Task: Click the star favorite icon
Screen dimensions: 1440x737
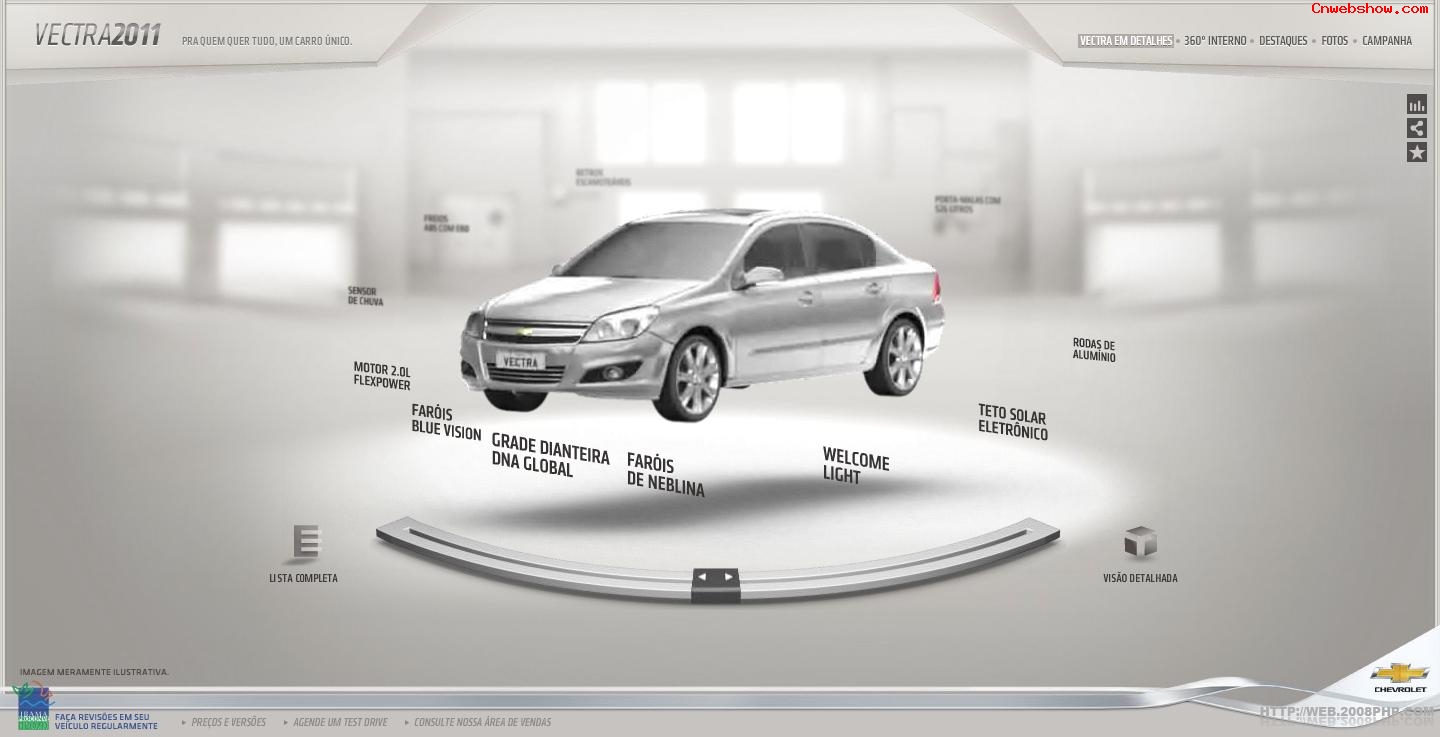Action: tap(1416, 152)
